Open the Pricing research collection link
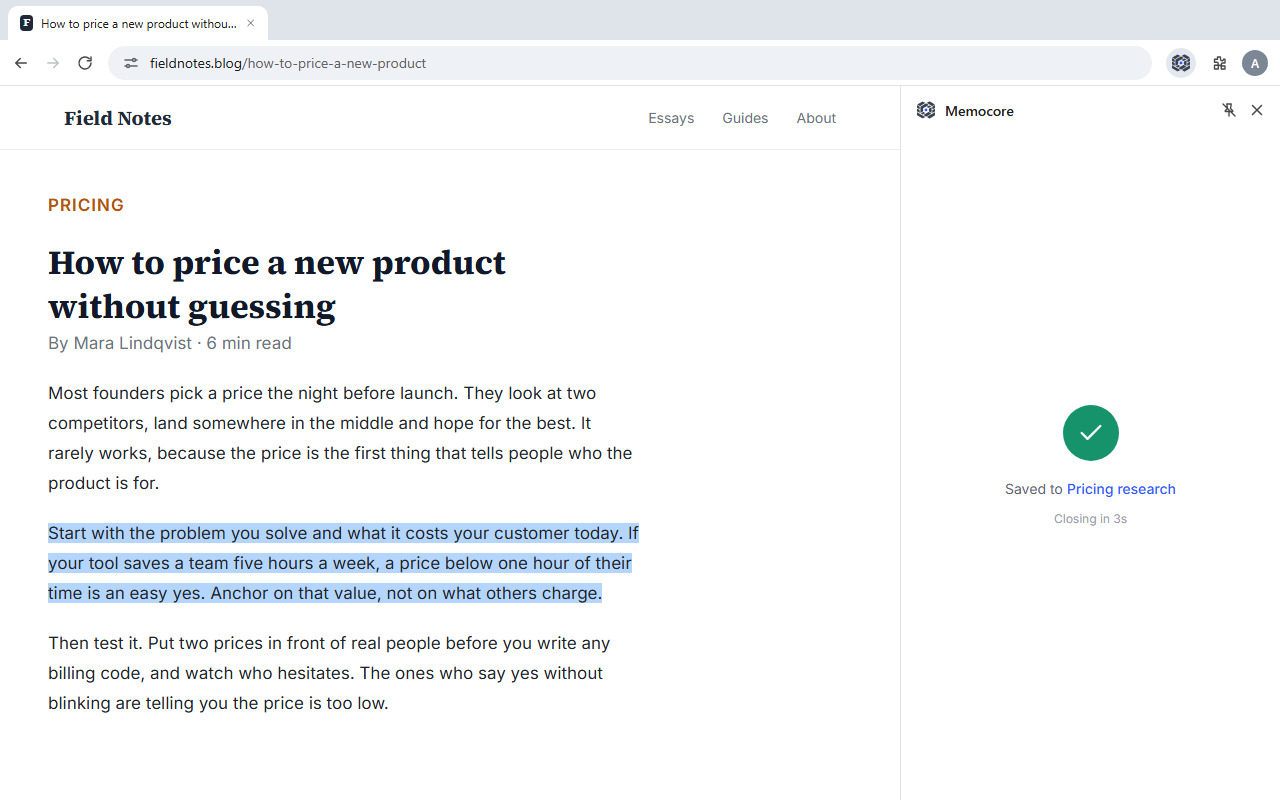This screenshot has width=1280, height=800. [x=1121, y=489]
